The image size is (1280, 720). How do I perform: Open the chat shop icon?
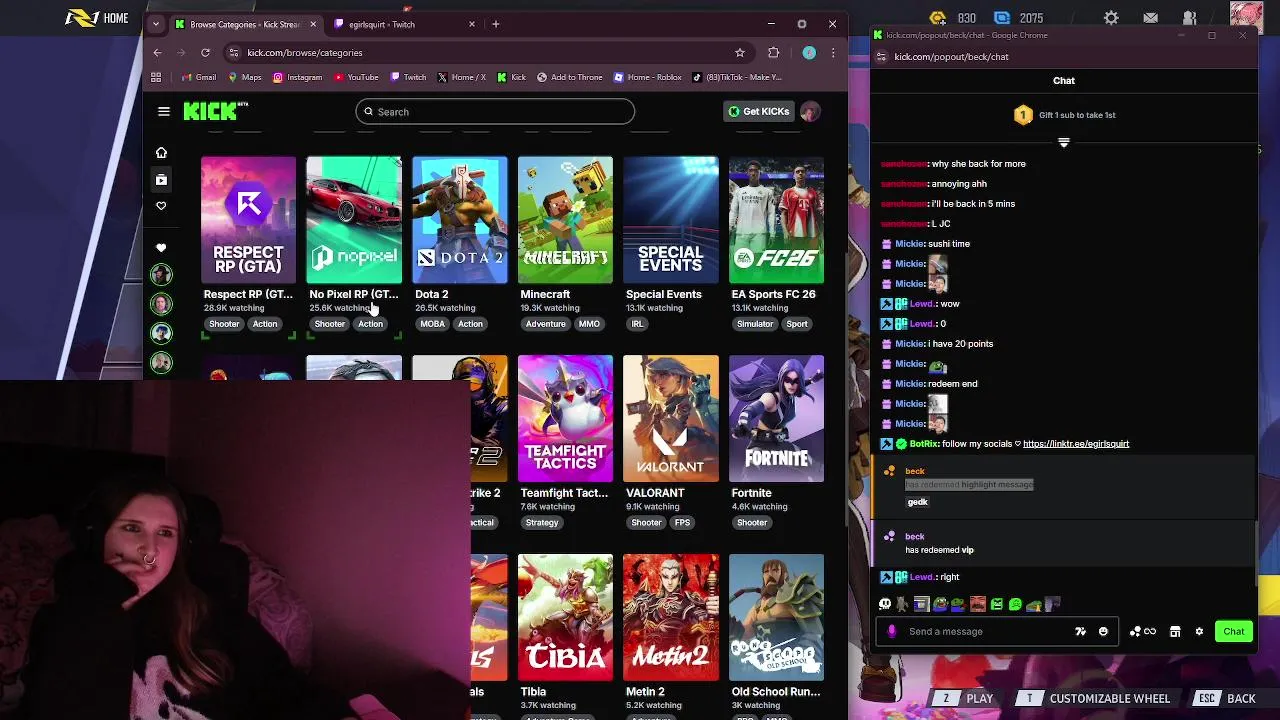[x=1175, y=632]
